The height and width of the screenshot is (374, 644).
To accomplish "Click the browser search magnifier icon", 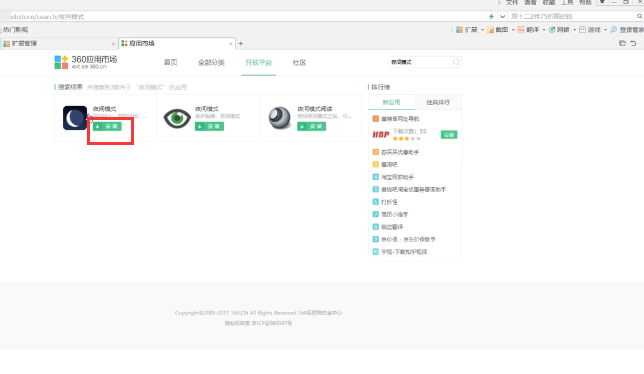I will click(x=639, y=16).
